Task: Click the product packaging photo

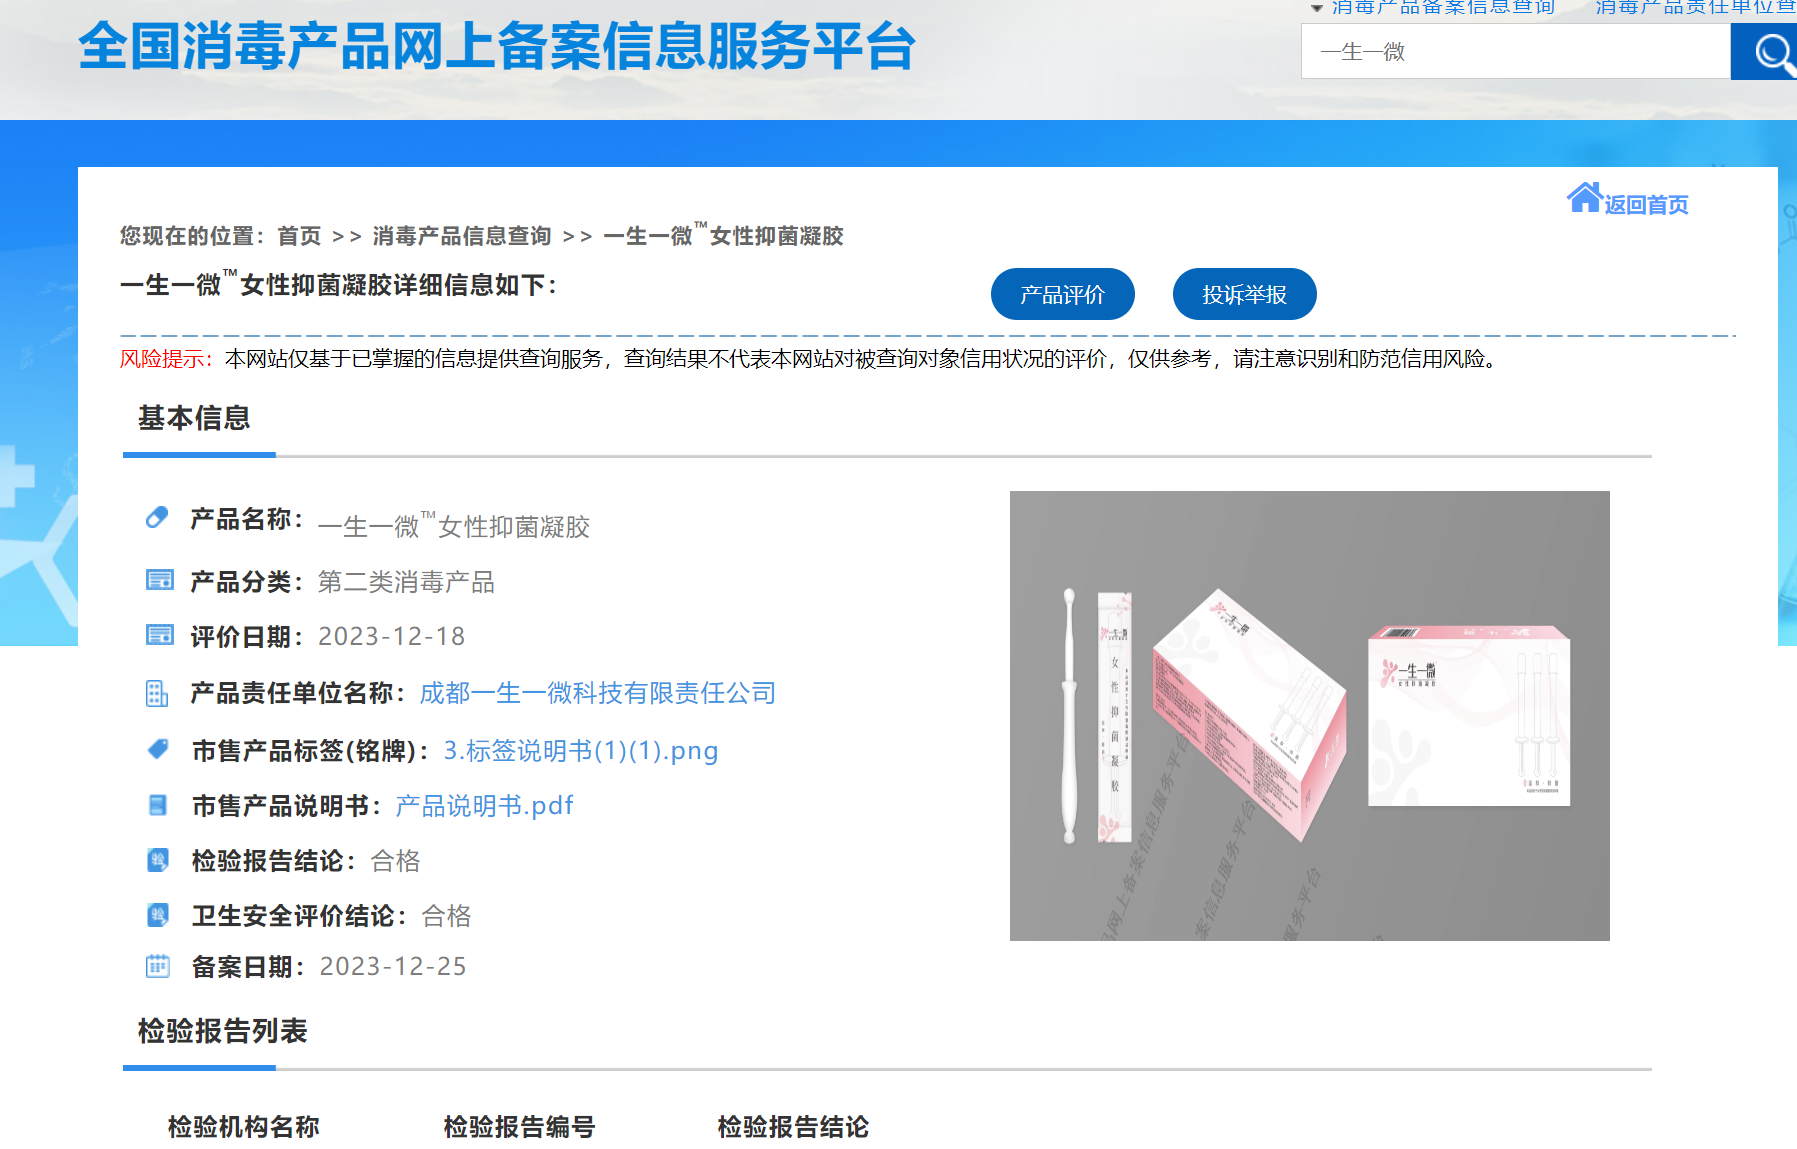Action: [x=1310, y=716]
